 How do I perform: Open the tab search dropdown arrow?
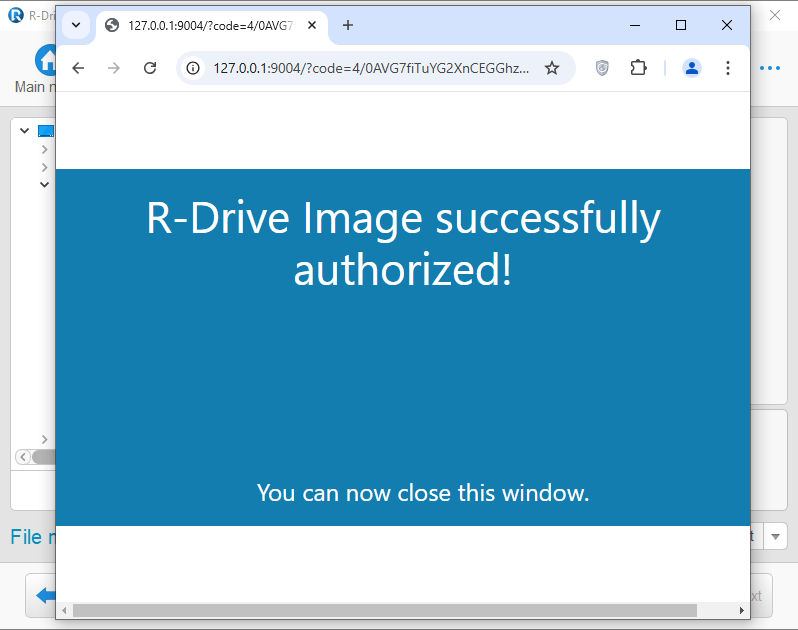coord(76,25)
